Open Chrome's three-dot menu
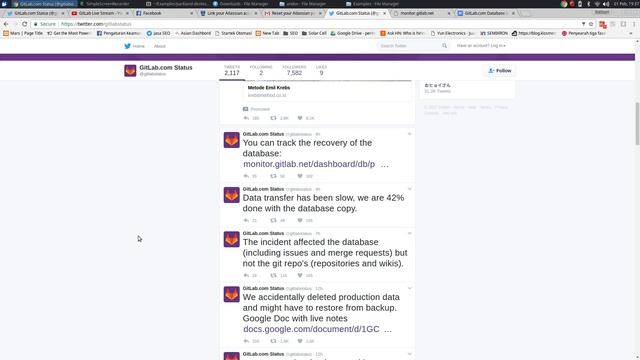This screenshot has height=360, width=640. [634, 24]
